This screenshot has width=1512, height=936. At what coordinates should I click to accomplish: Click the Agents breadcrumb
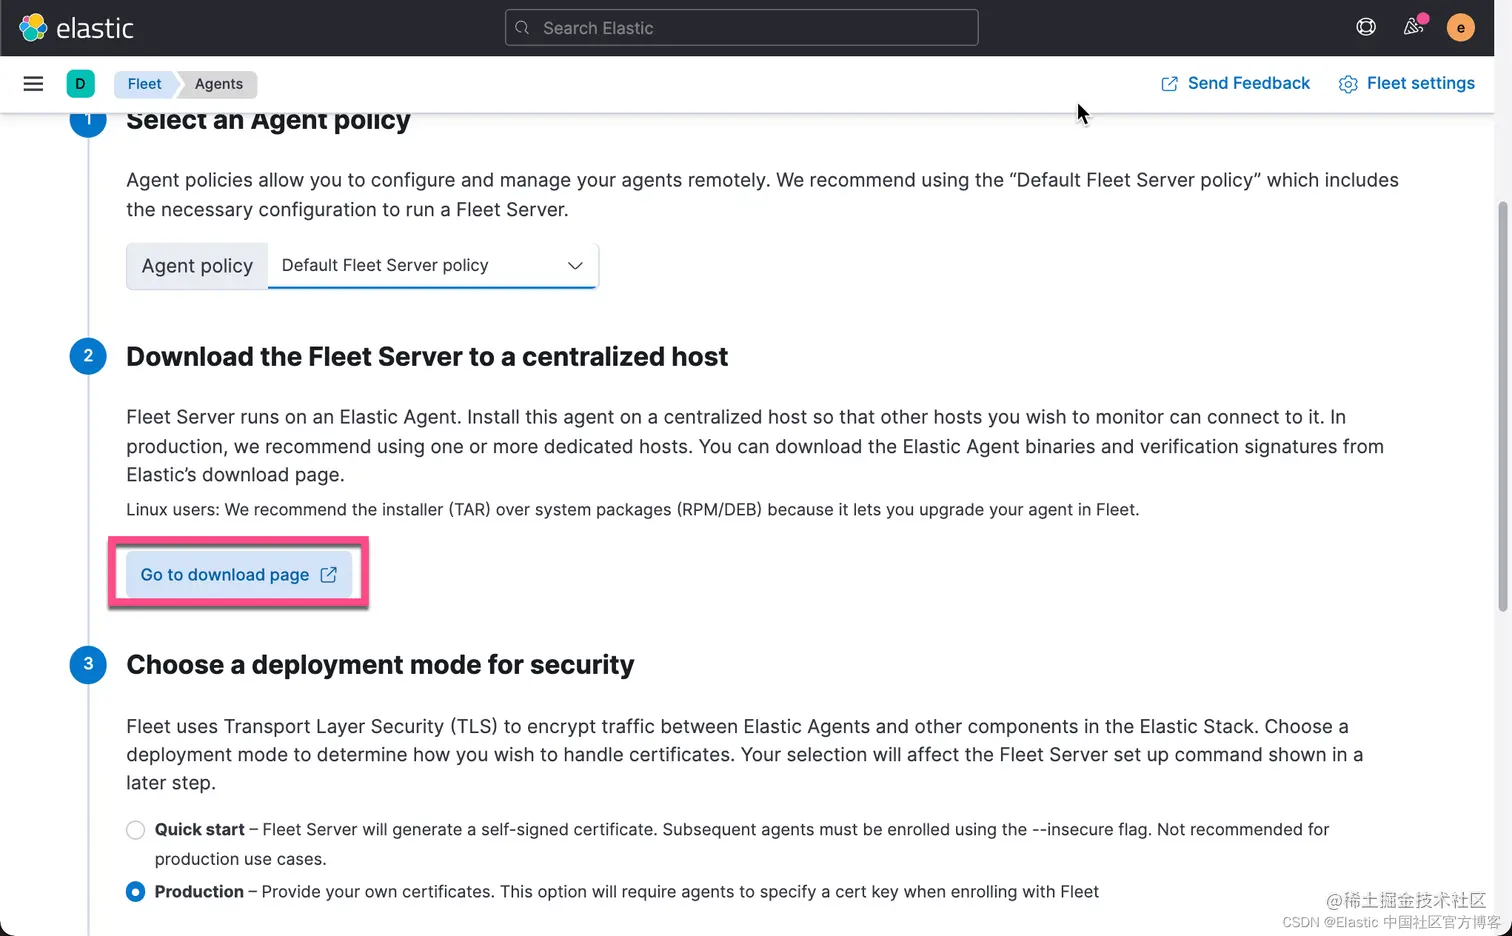point(219,84)
